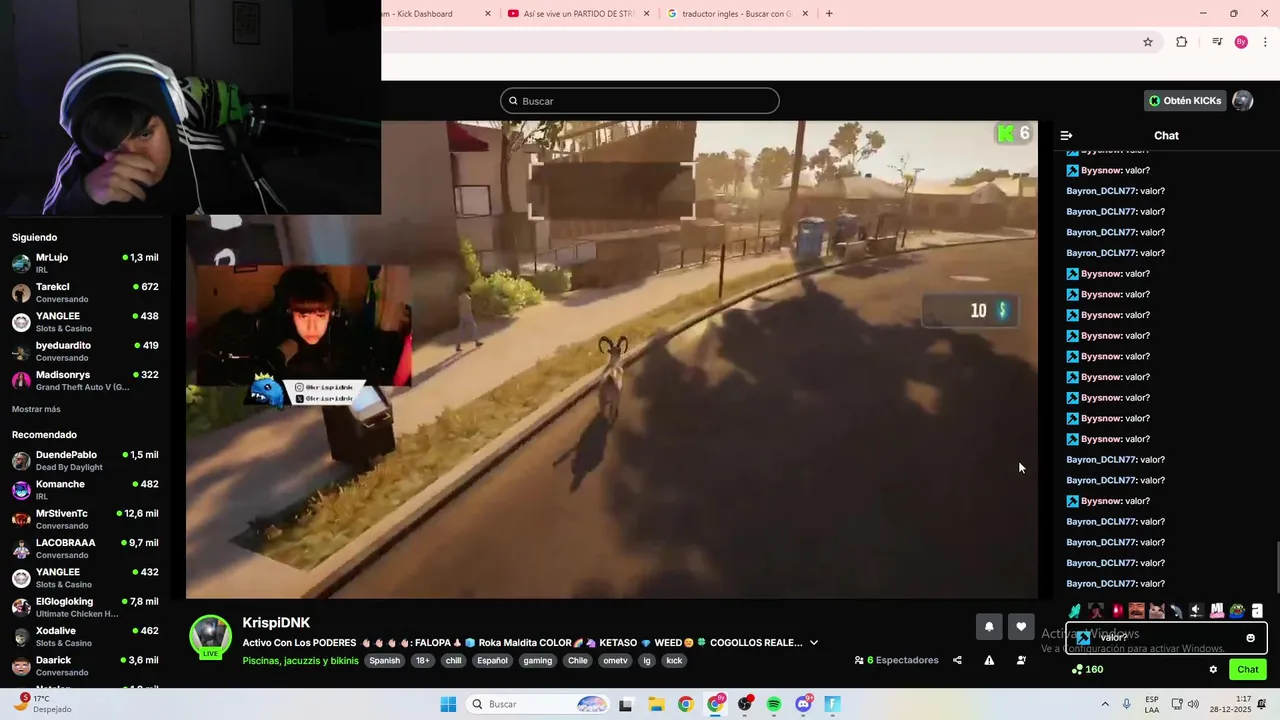This screenshot has width=1280, height=720.
Task: Open the Chrome profile avatar
Action: click(1241, 42)
